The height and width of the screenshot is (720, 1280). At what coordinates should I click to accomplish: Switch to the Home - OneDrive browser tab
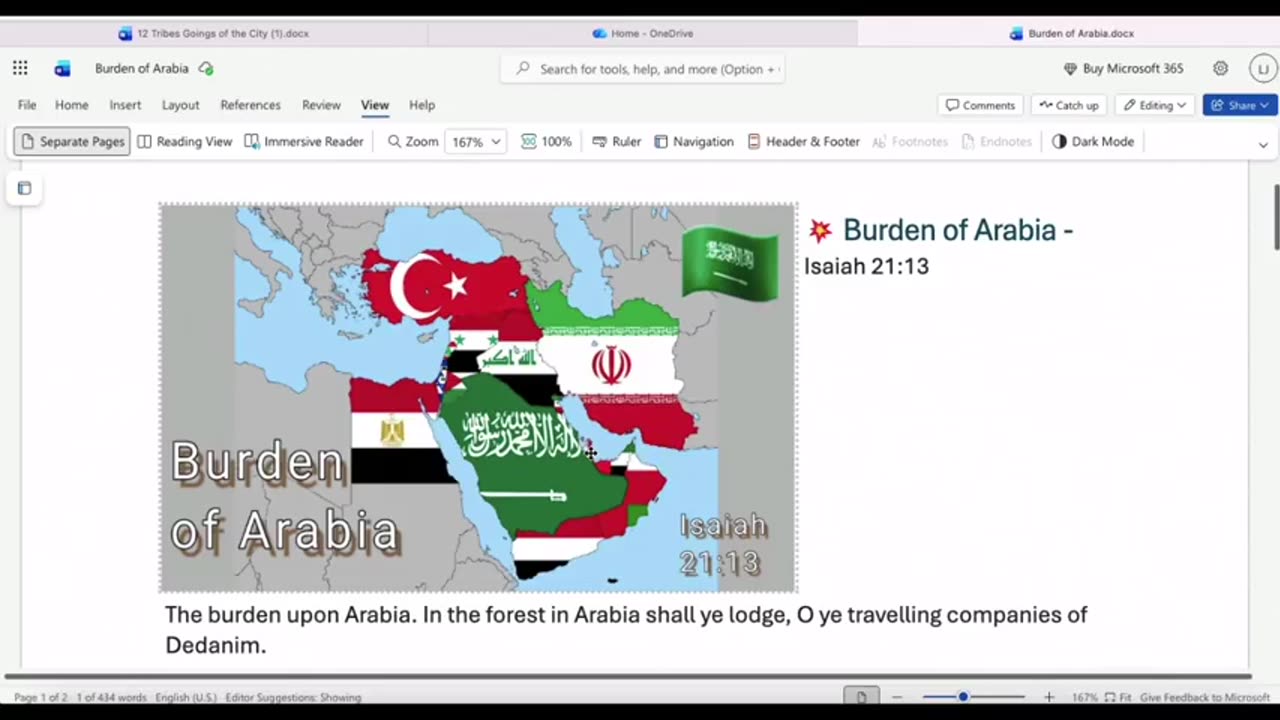pos(643,33)
